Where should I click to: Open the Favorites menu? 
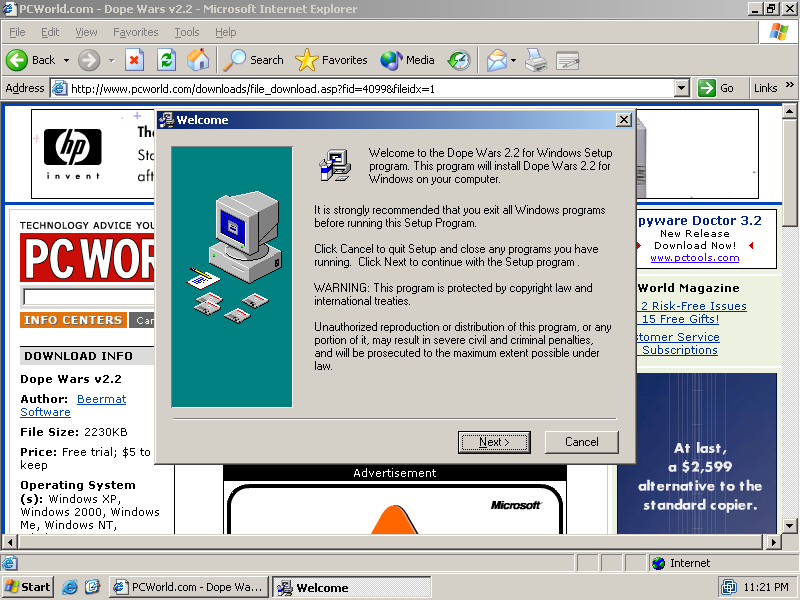tap(136, 32)
